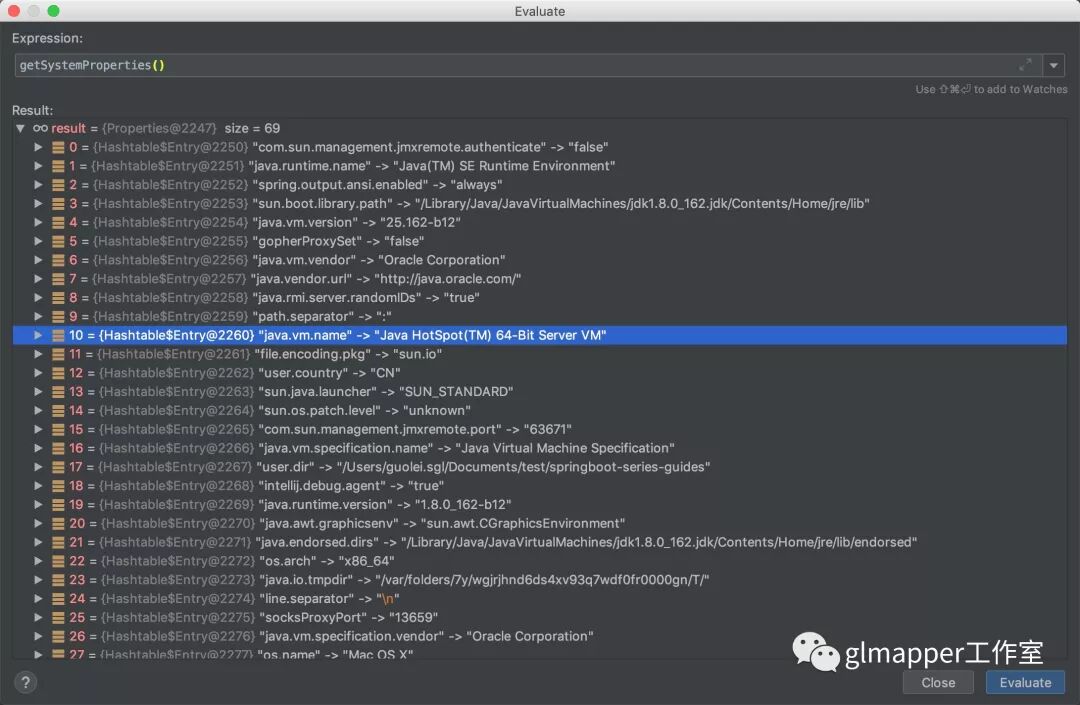Image resolution: width=1080 pixels, height=705 pixels.
Task: Click the field icon of entry 24 line.separator
Action: 59,599
